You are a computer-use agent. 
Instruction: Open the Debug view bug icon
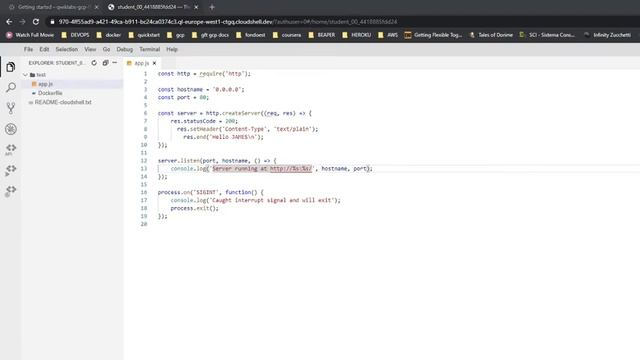click(x=11, y=129)
